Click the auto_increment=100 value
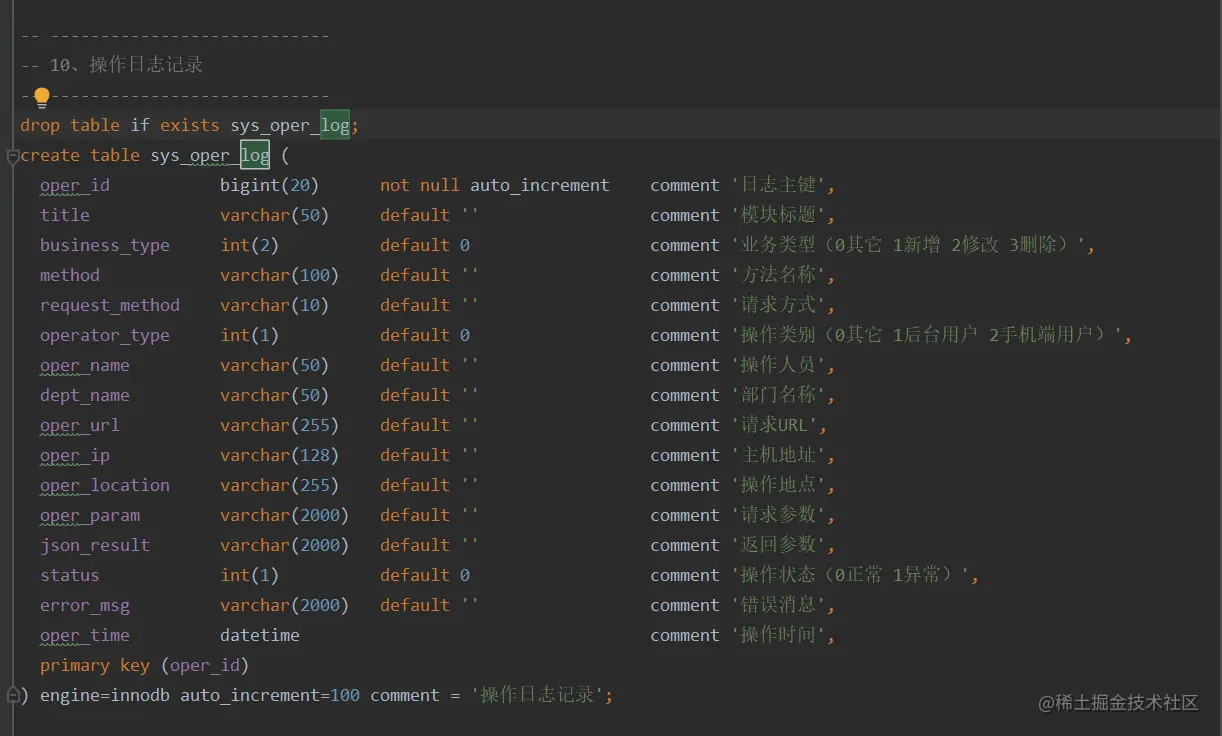The height and width of the screenshot is (736, 1222). click(270, 695)
